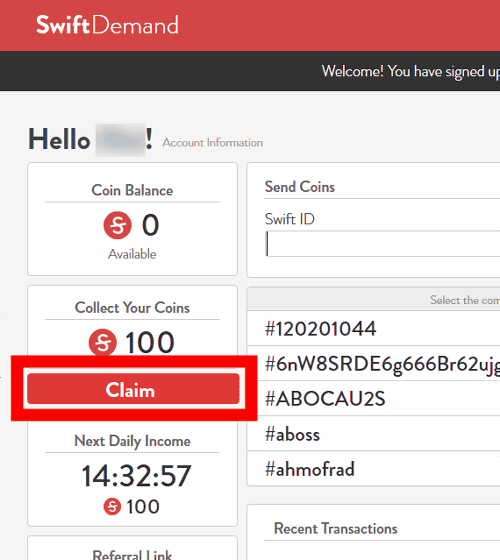Click the Collect Your Coins coin icon

(102, 342)
